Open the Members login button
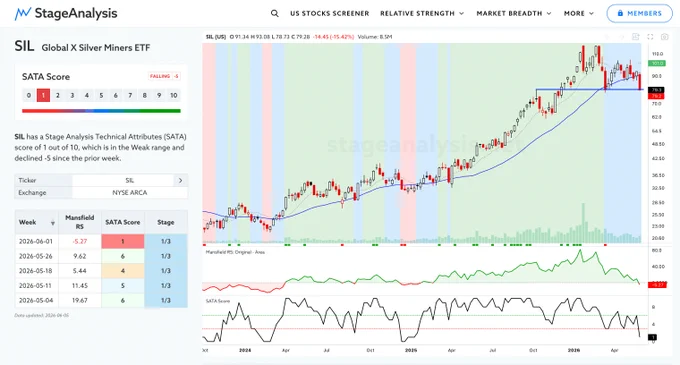 point(640,13)
